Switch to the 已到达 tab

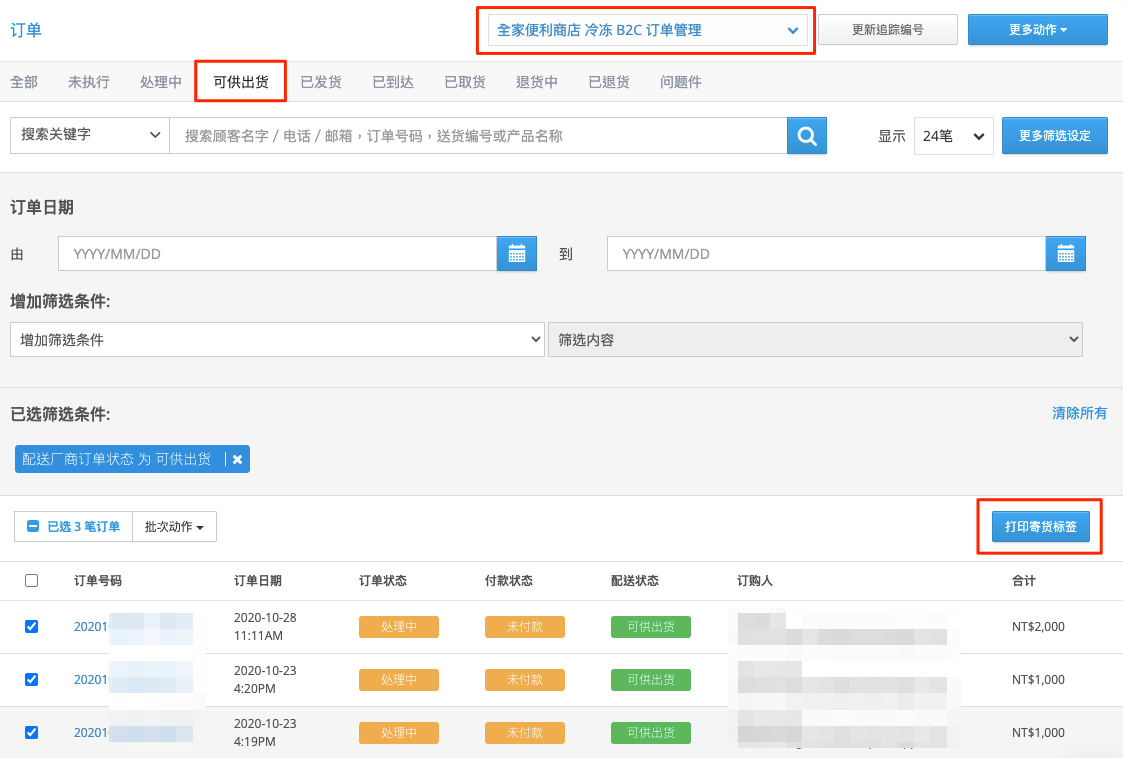[x=393, y=82]
